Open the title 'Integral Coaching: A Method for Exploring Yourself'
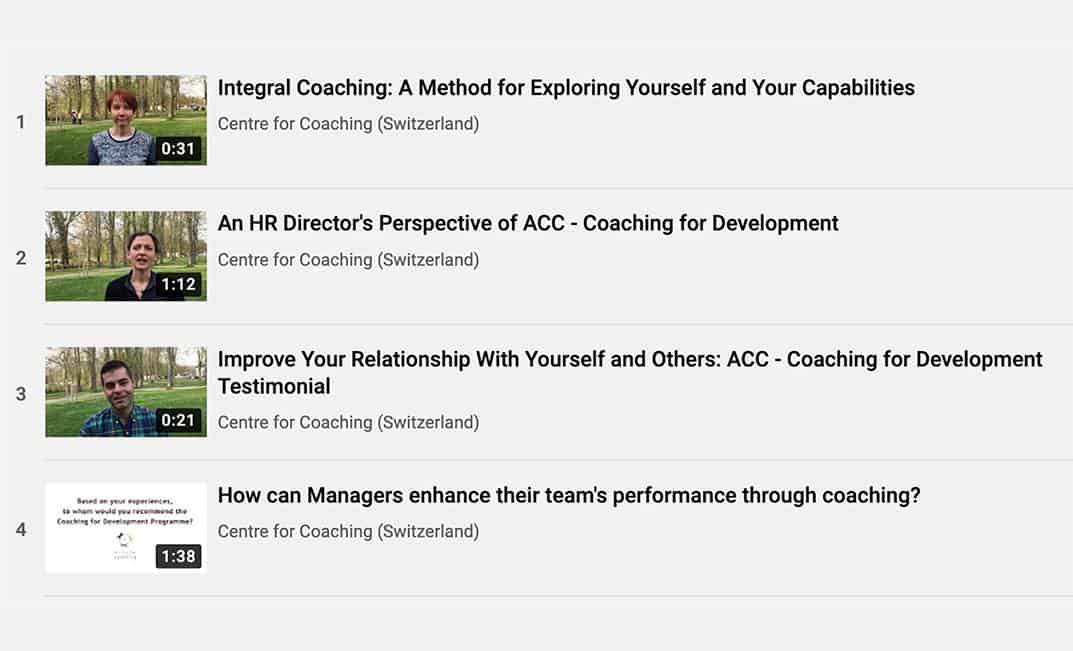 (566, 88)
